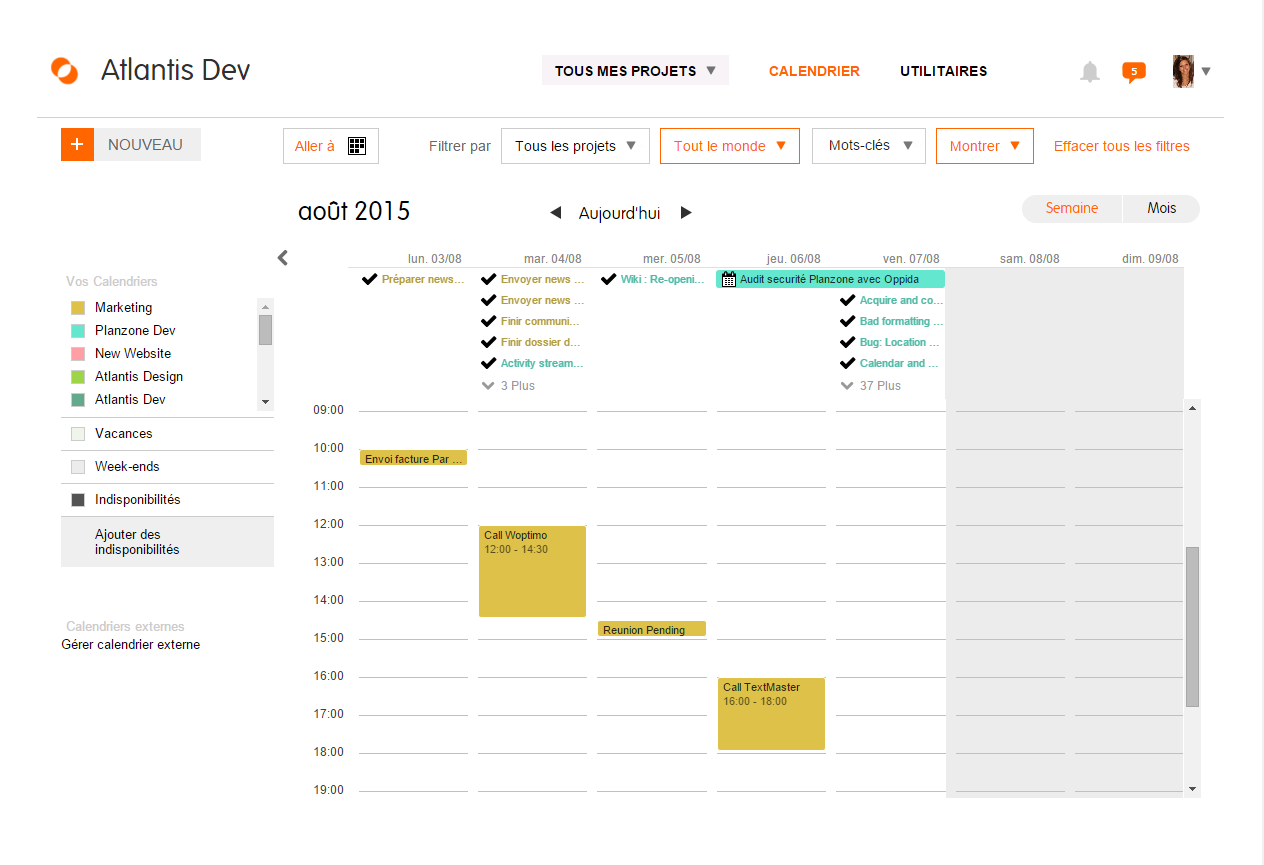
Task: Click the orange plus icon
Action: (x=77, y=144)
